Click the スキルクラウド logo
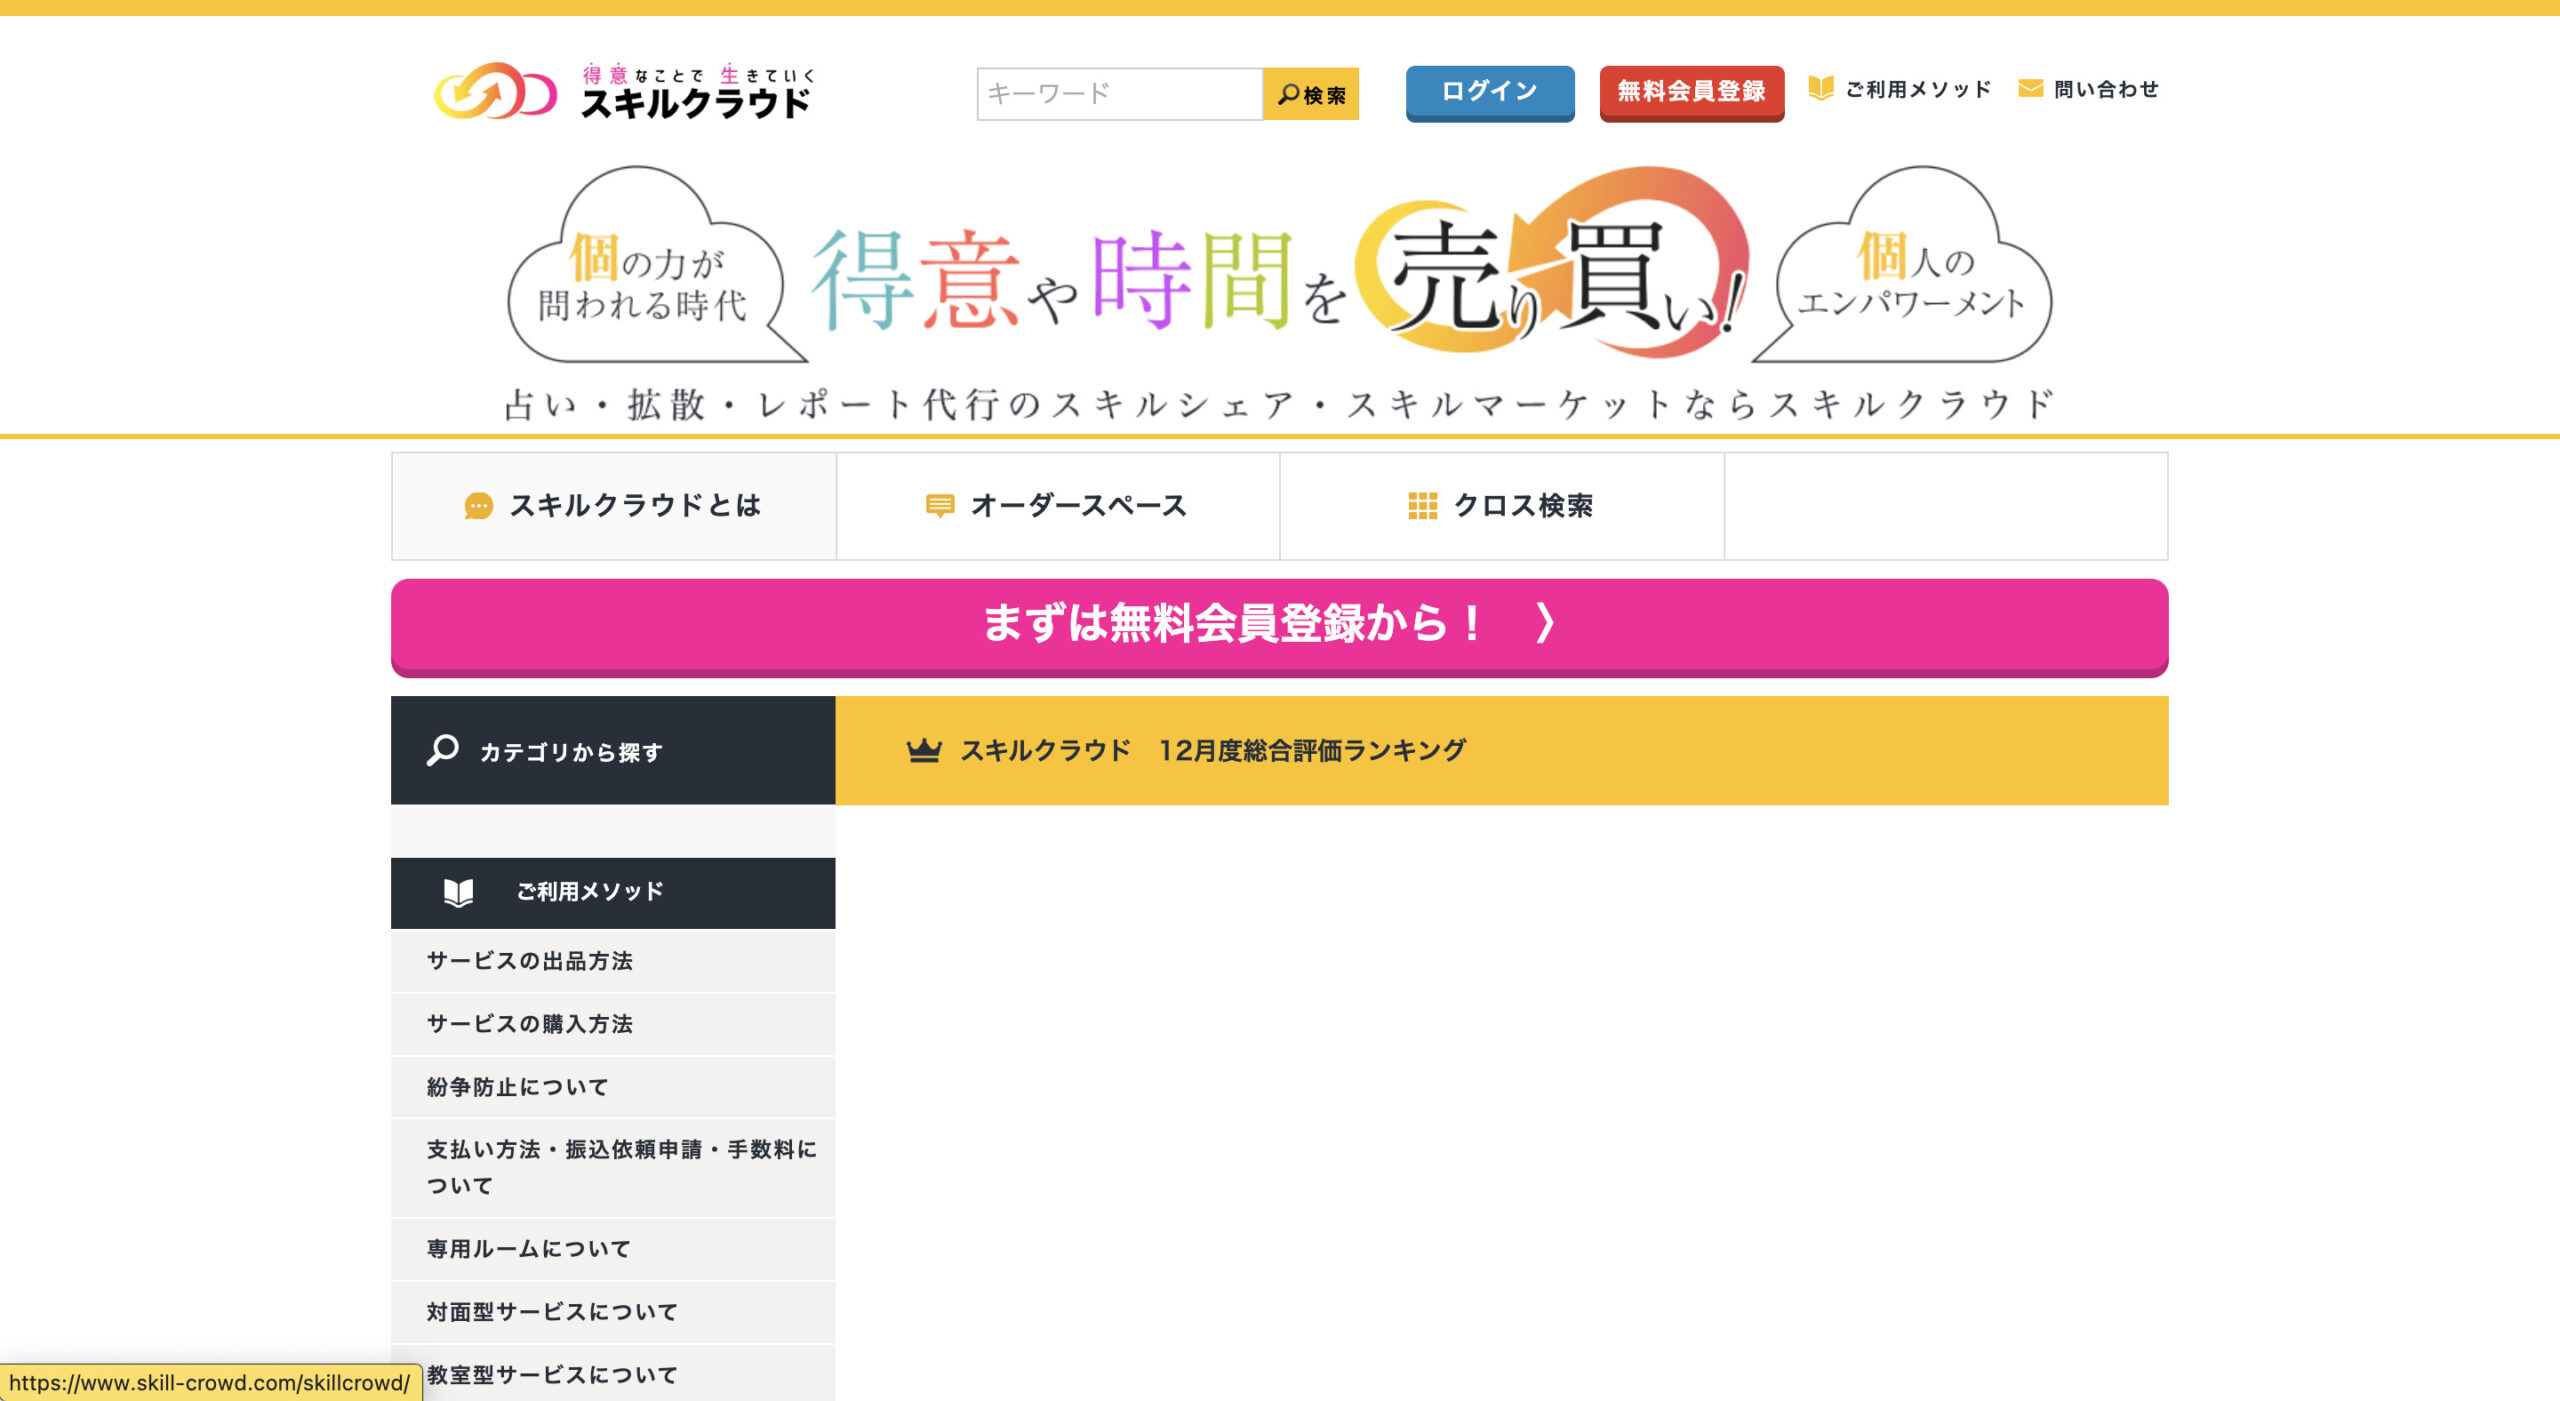The height and width of the screenshot is (1401, 2560). 625,91
